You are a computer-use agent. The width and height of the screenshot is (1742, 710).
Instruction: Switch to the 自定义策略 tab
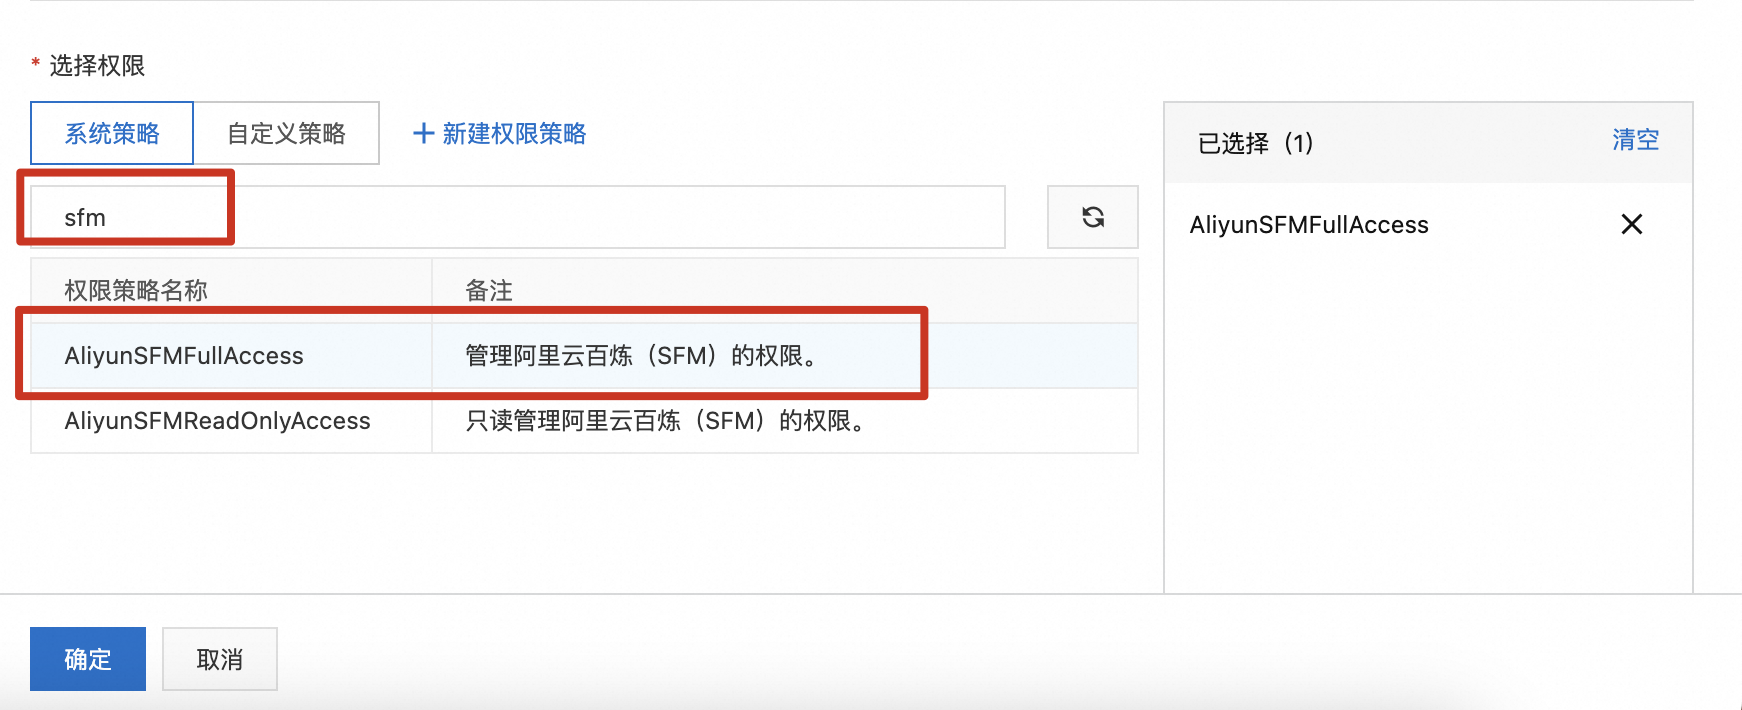(x=286, y=133)
